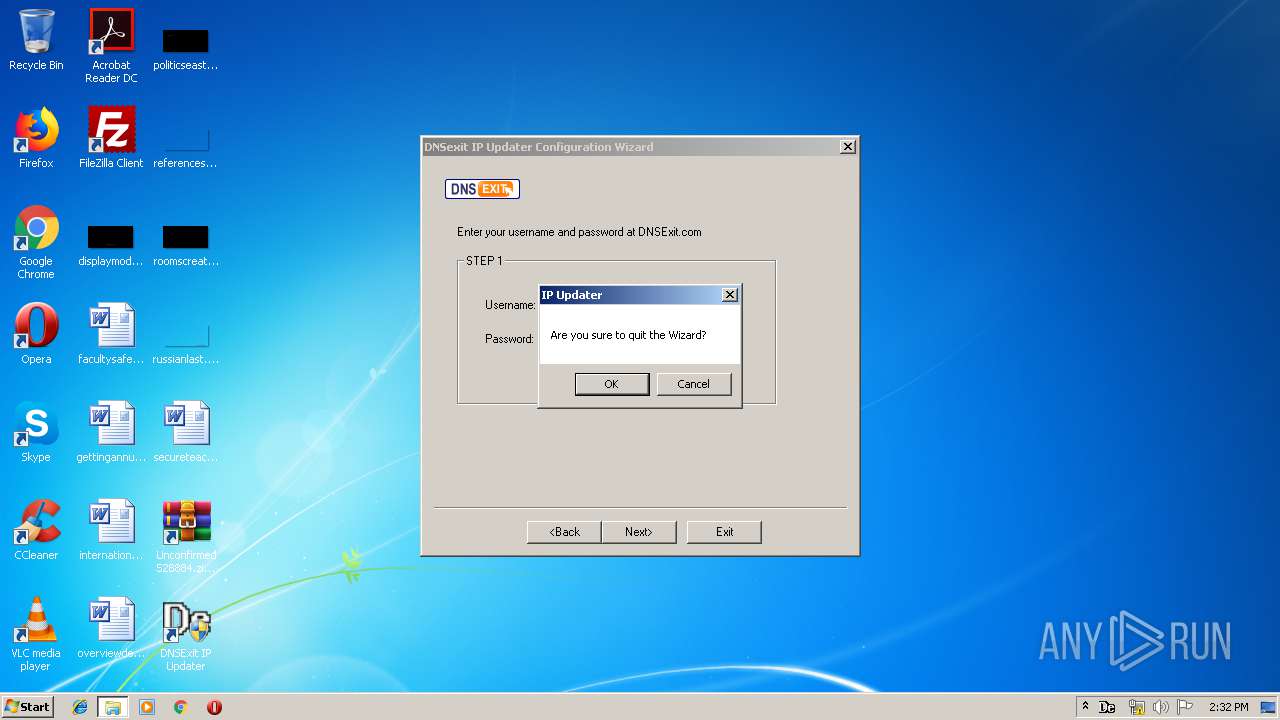Launch VLC media player shortcut
The width and height of the screenshot is (1280, 720).
coord(36,634)
